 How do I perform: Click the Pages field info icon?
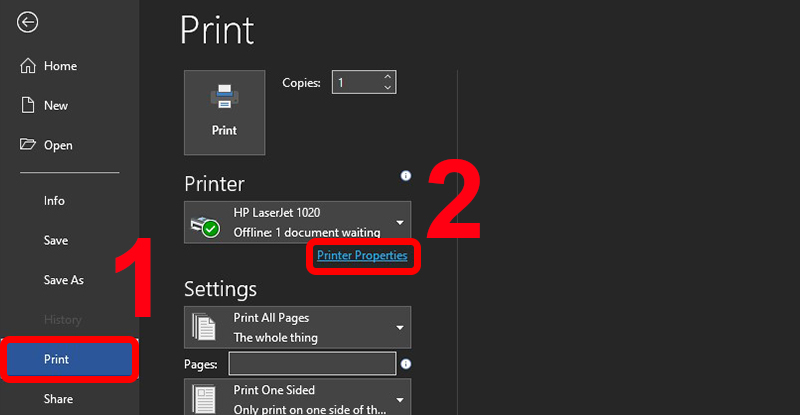click(406, 364)
